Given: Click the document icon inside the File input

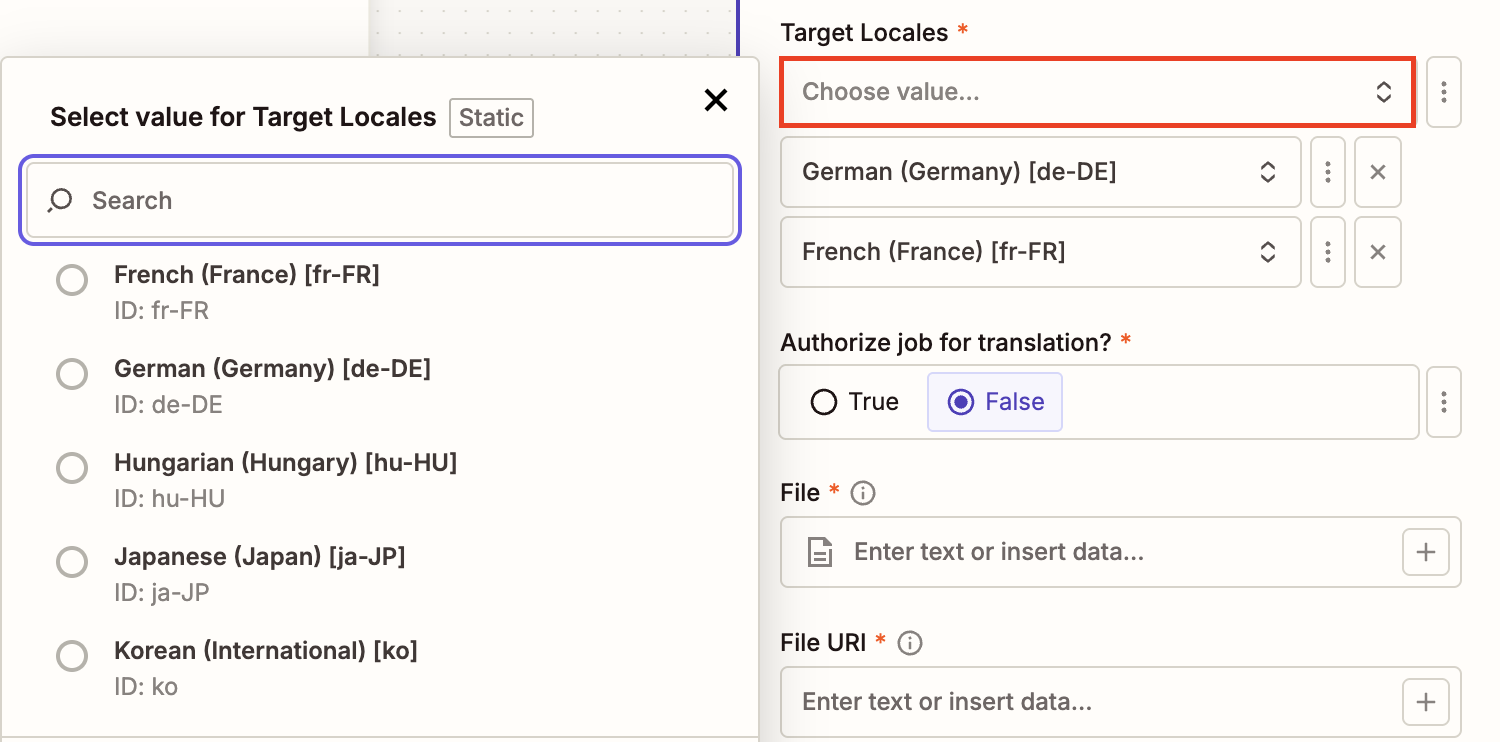Looking at the screenshot, I should pyautogui.click(x=820, y=551).
